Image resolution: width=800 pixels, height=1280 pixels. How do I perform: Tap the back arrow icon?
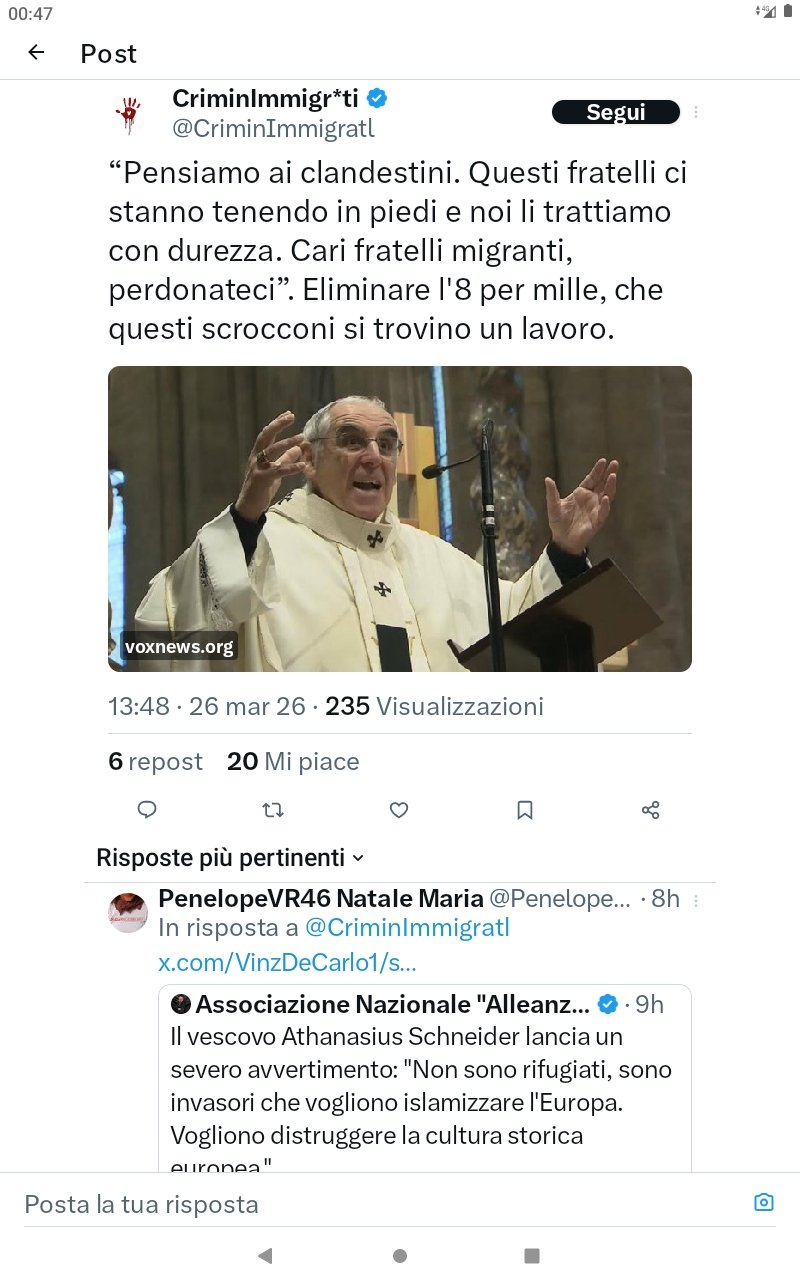pyautogui.click(x=37, y=53)
